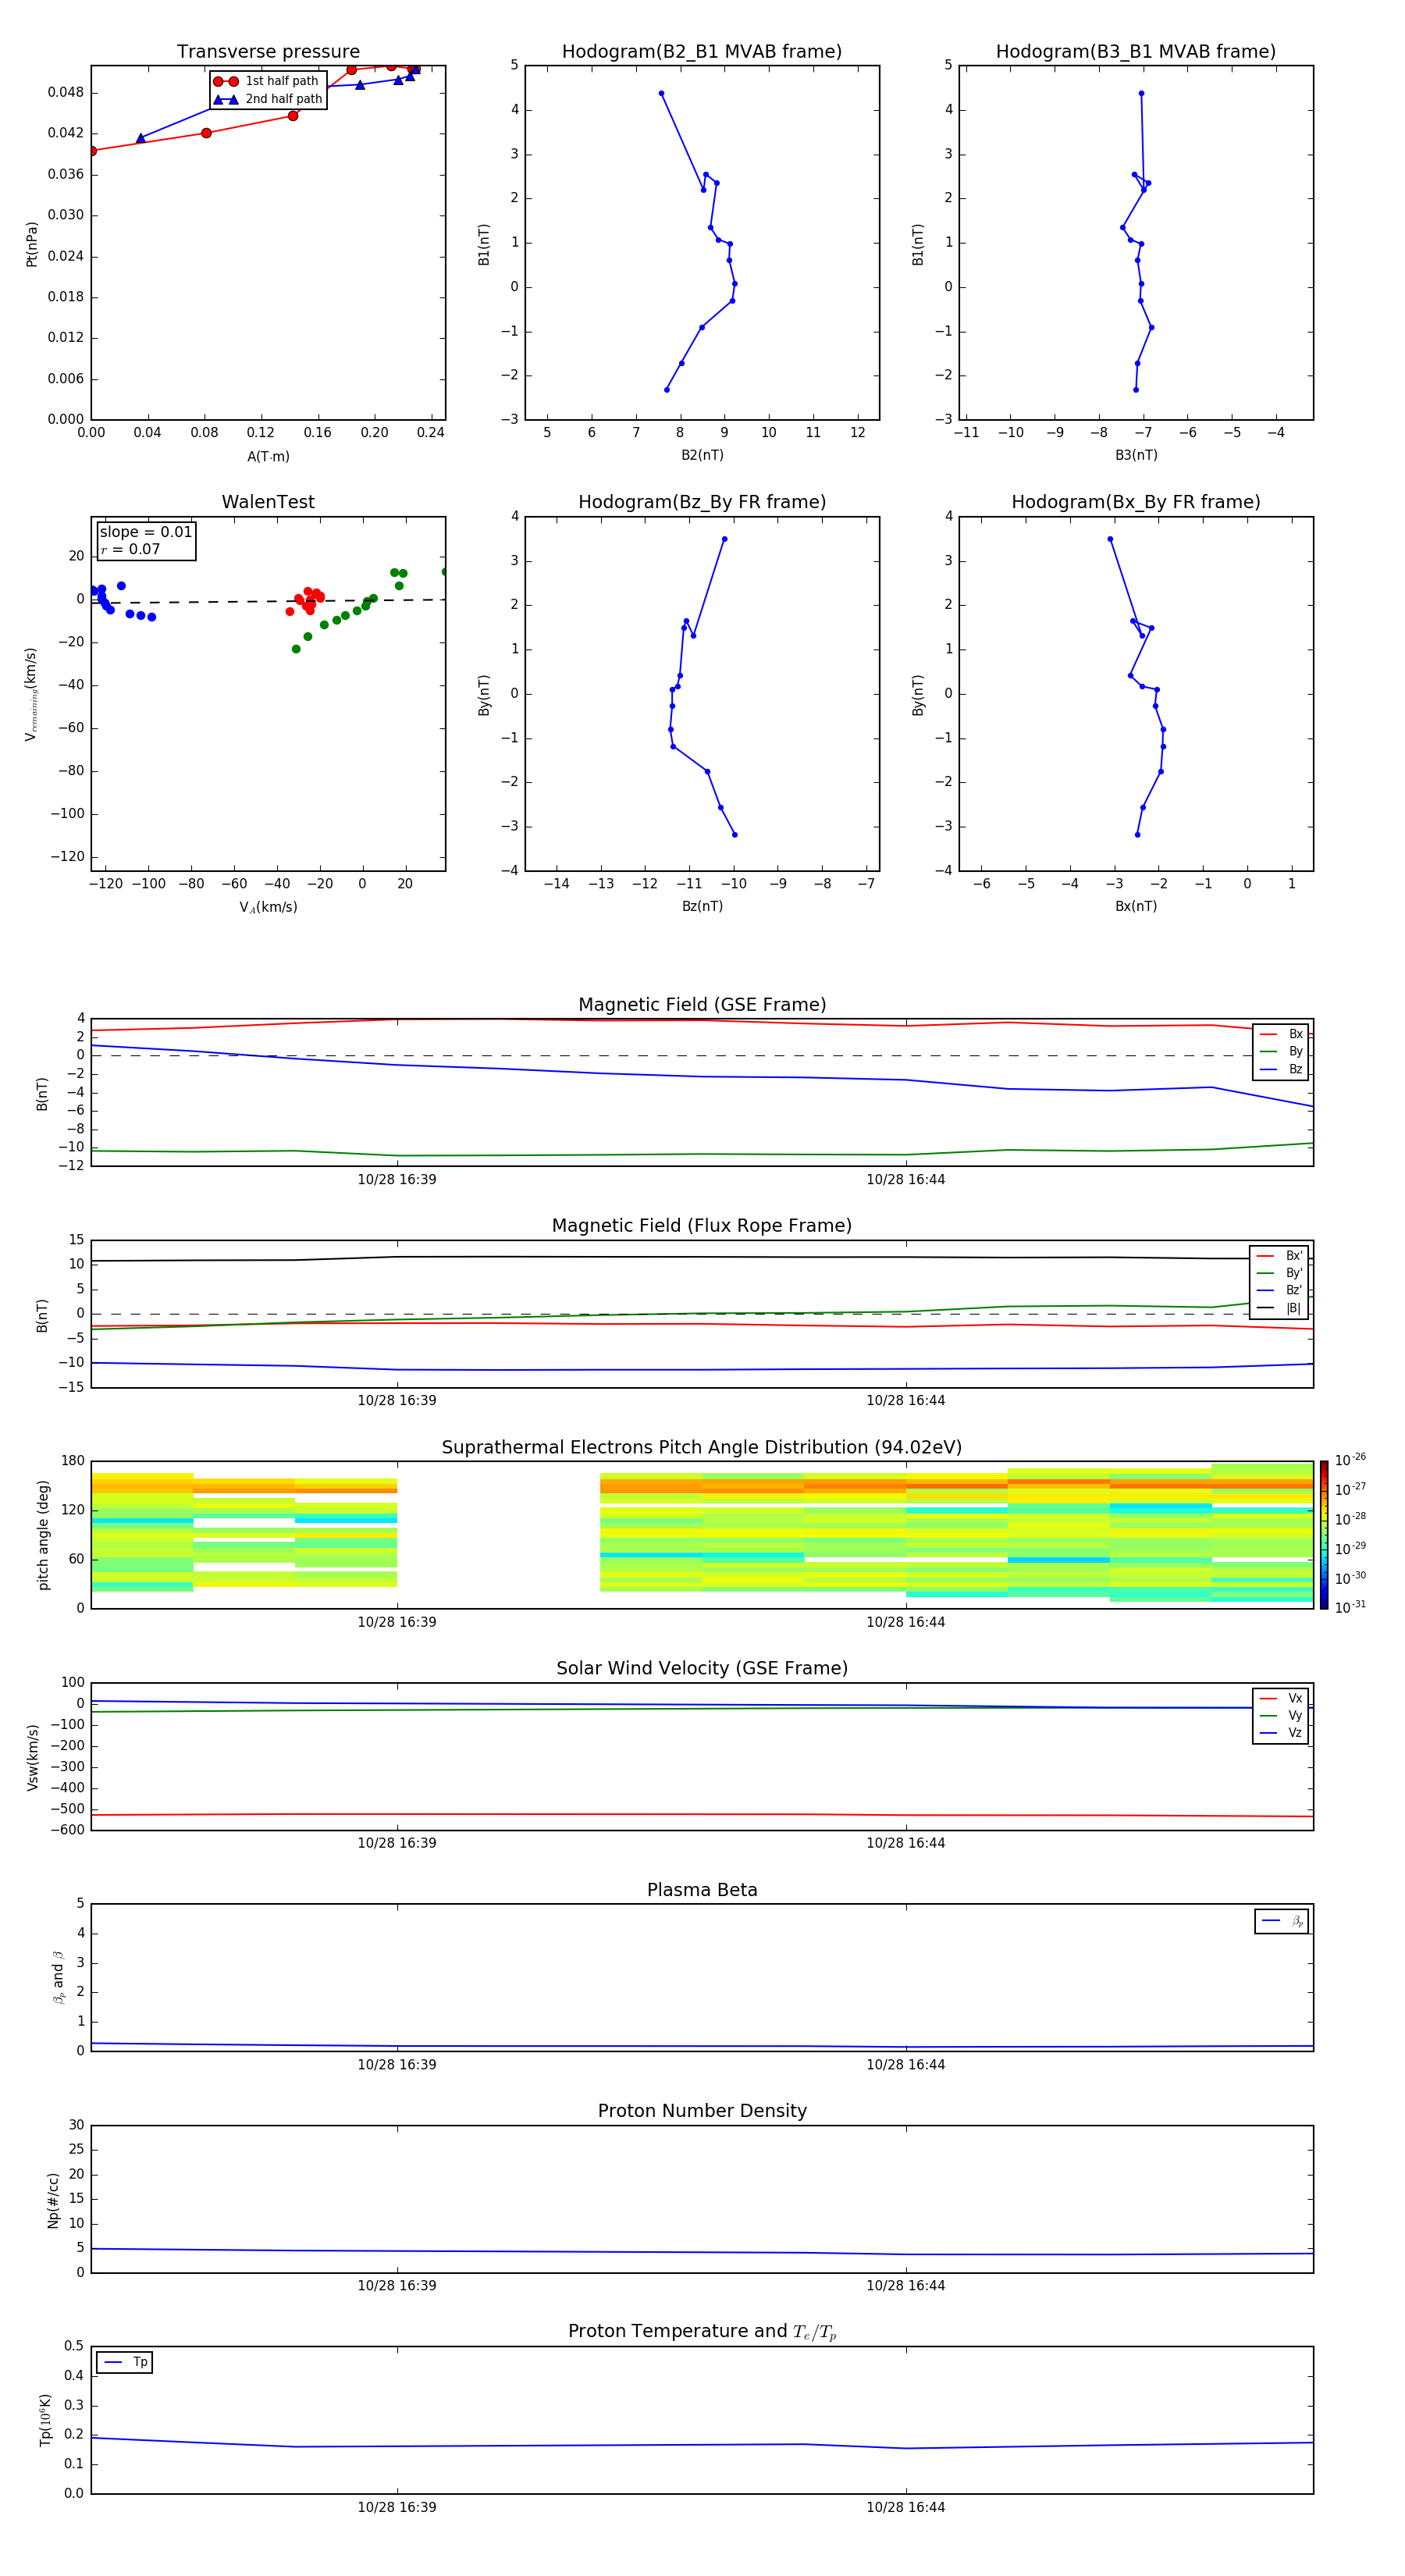The height and width of the screenshot is (2576, 1405).
Task: Click the 'Hodogram(B3_B1 MVAB frame)' title
Action: click(1136, 52)
